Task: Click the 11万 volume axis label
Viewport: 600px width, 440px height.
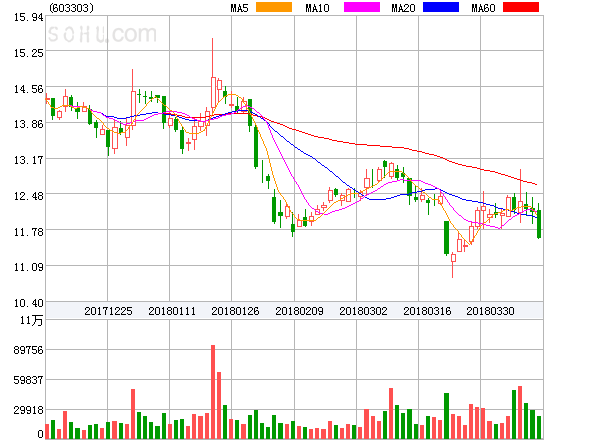Action: pos(31,320)
